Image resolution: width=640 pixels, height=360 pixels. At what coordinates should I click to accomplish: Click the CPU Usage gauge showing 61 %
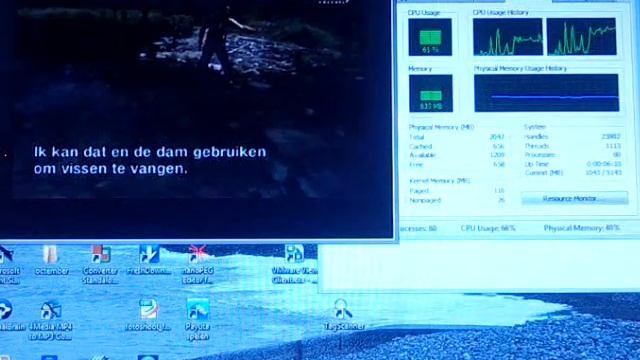pos(430,37)
